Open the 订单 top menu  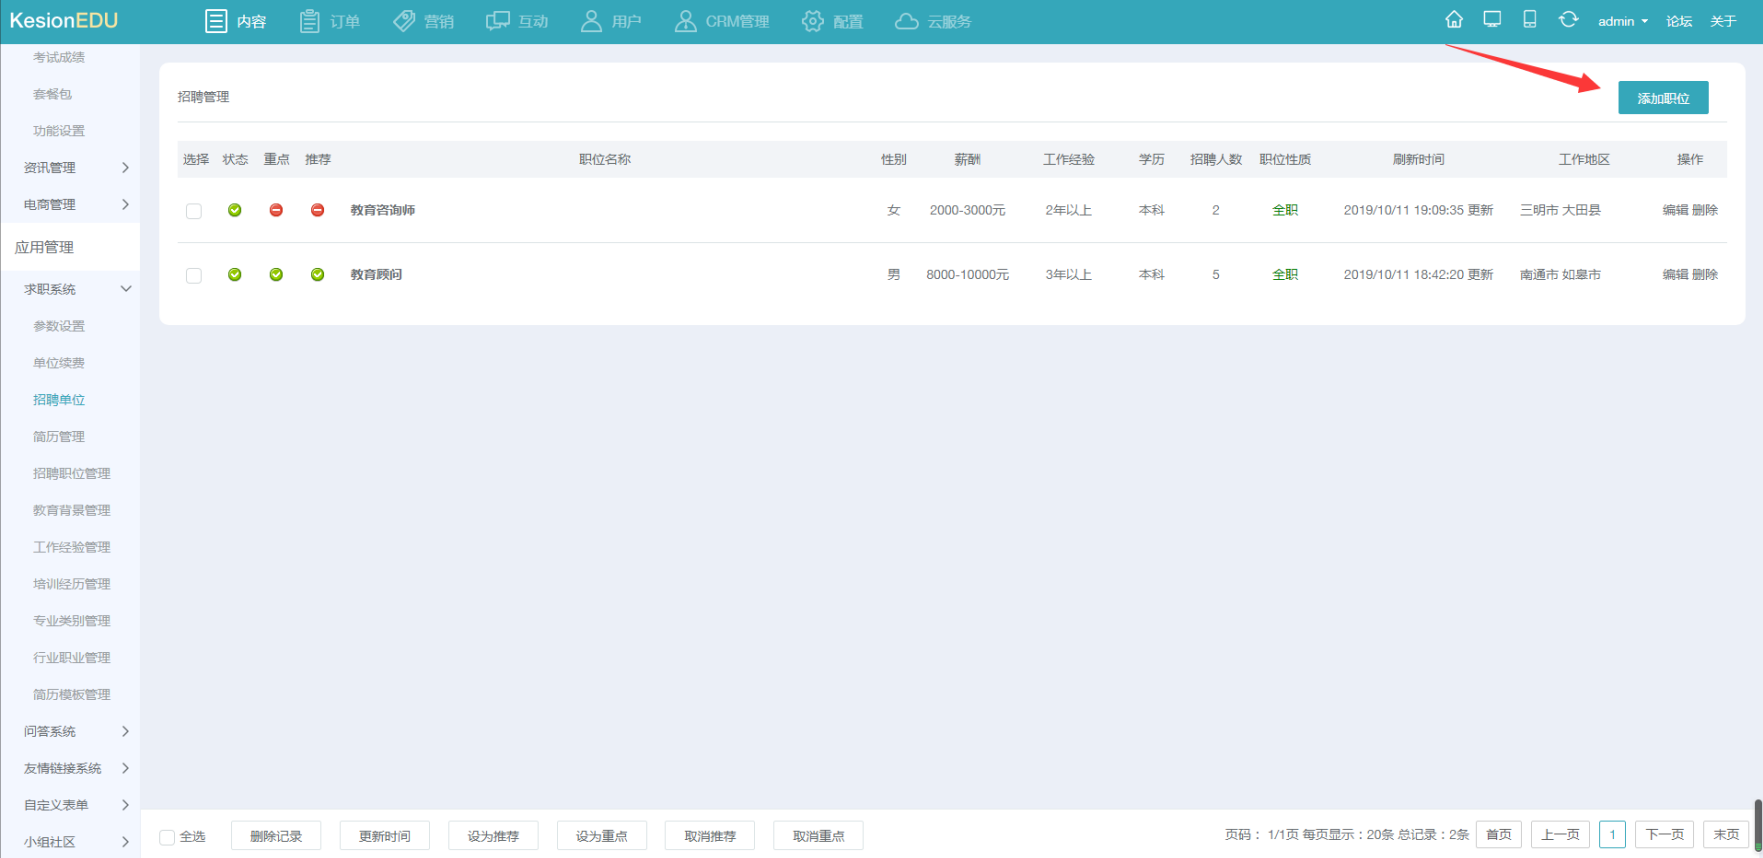(330, 21)
